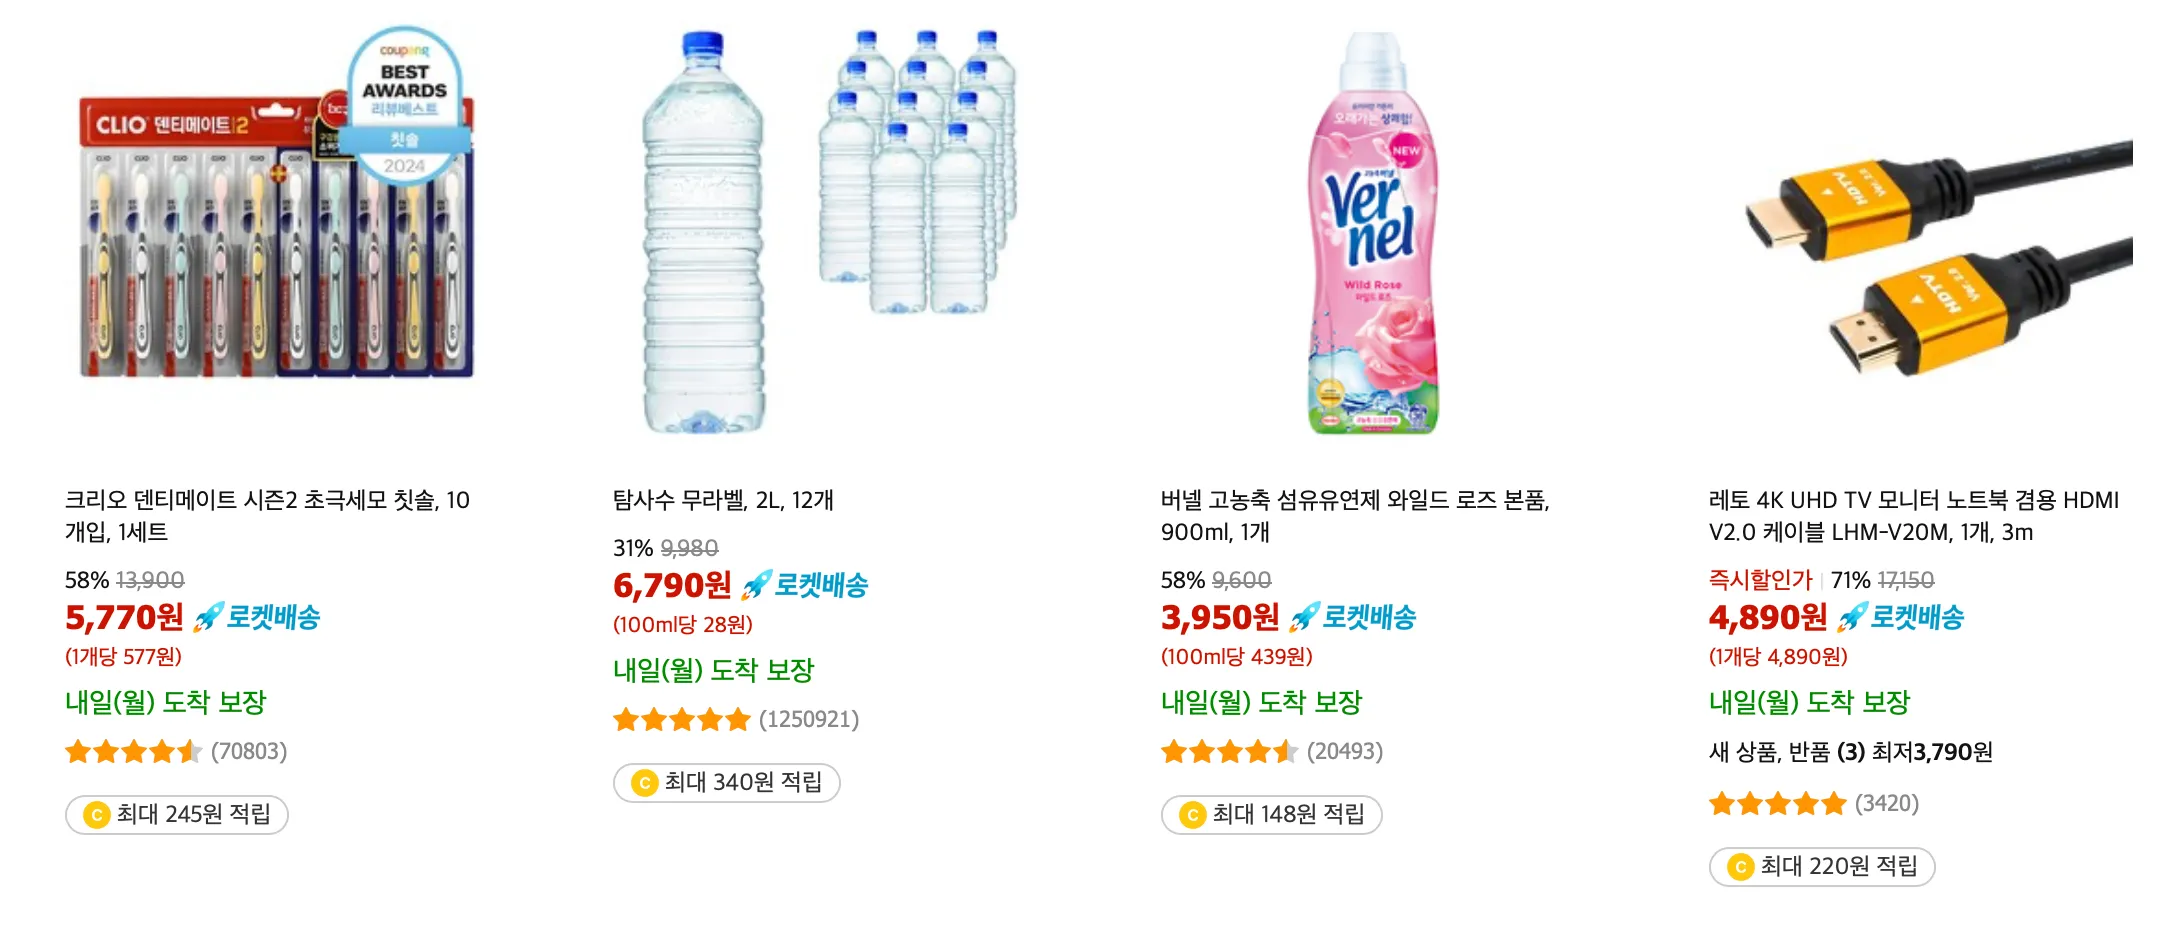Click the star rating with 70803 reviews

[132, 750]
